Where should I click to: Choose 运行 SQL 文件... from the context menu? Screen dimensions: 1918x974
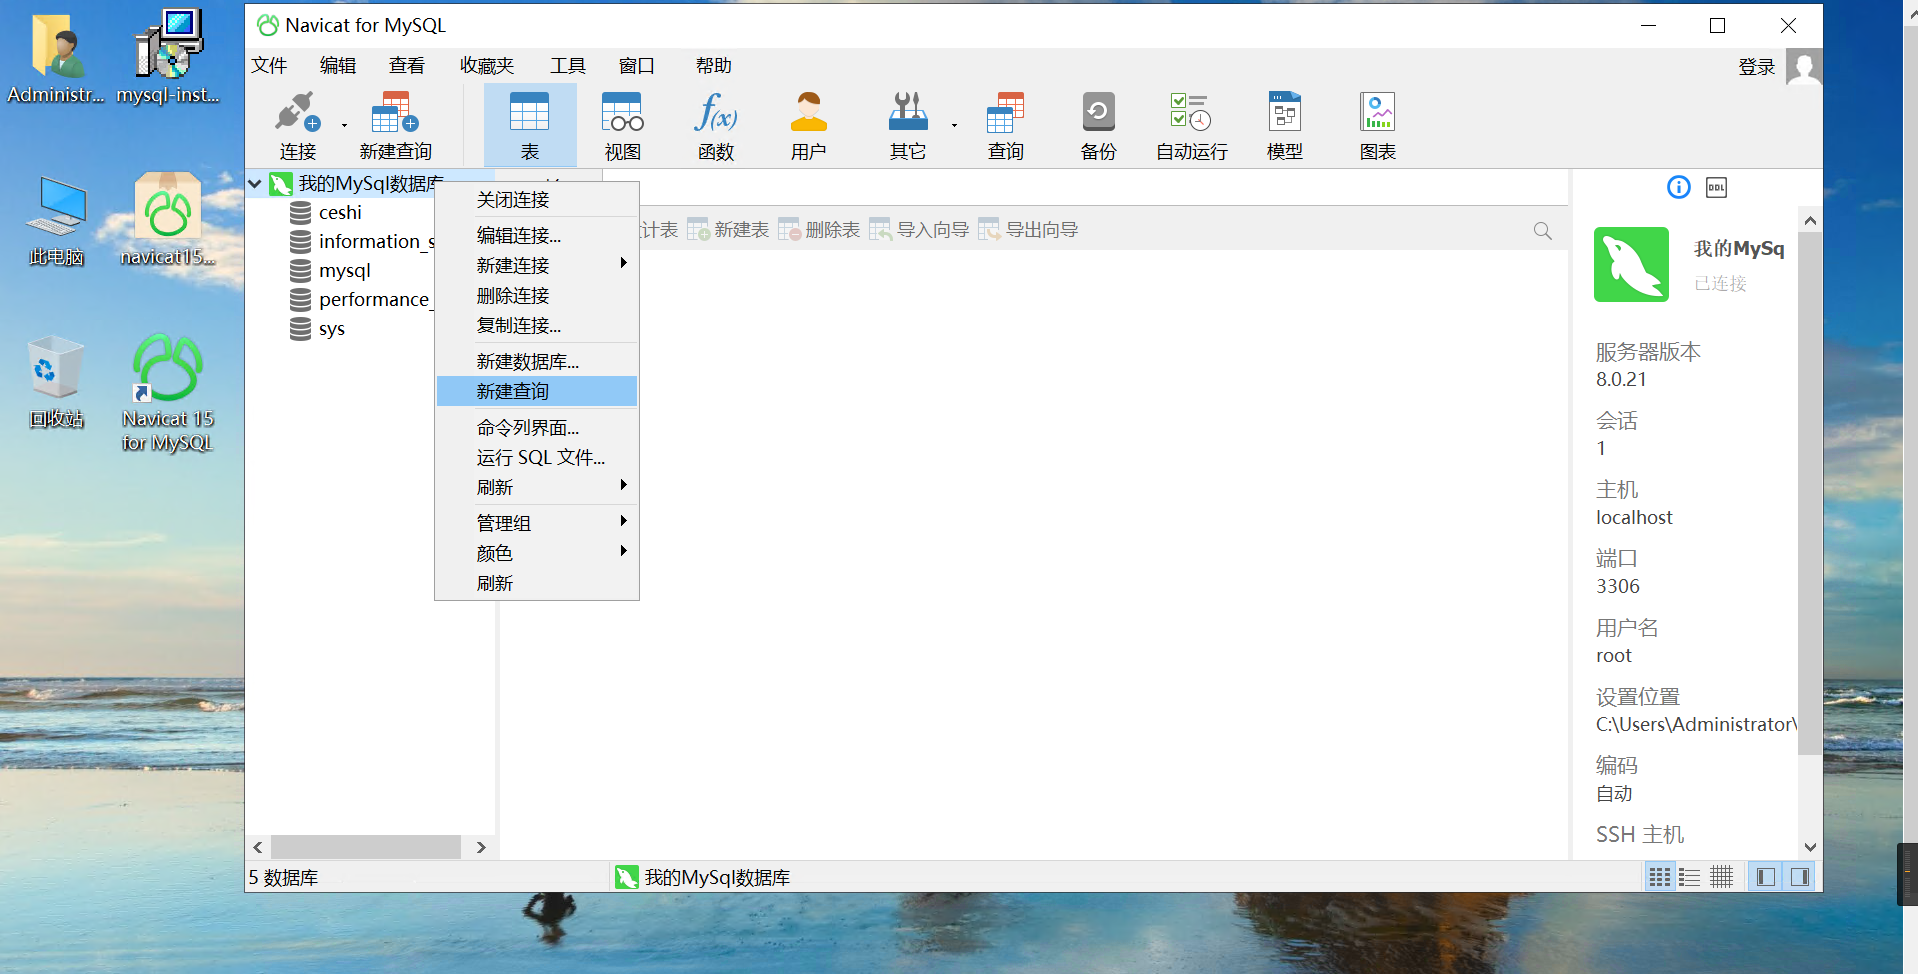pos(537,458)
